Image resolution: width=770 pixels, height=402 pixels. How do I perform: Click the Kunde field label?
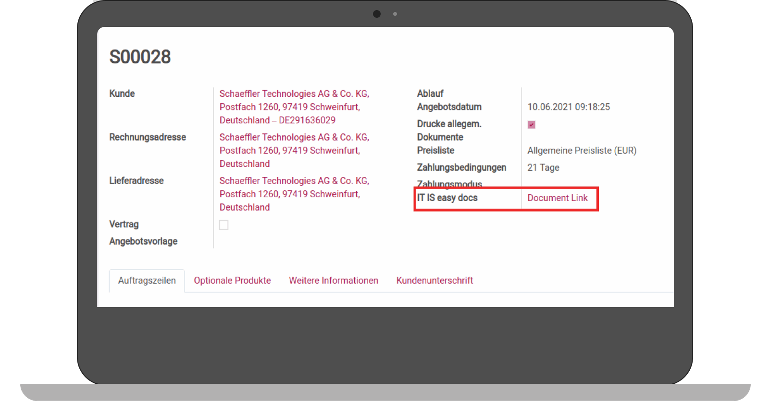point(122,94)
